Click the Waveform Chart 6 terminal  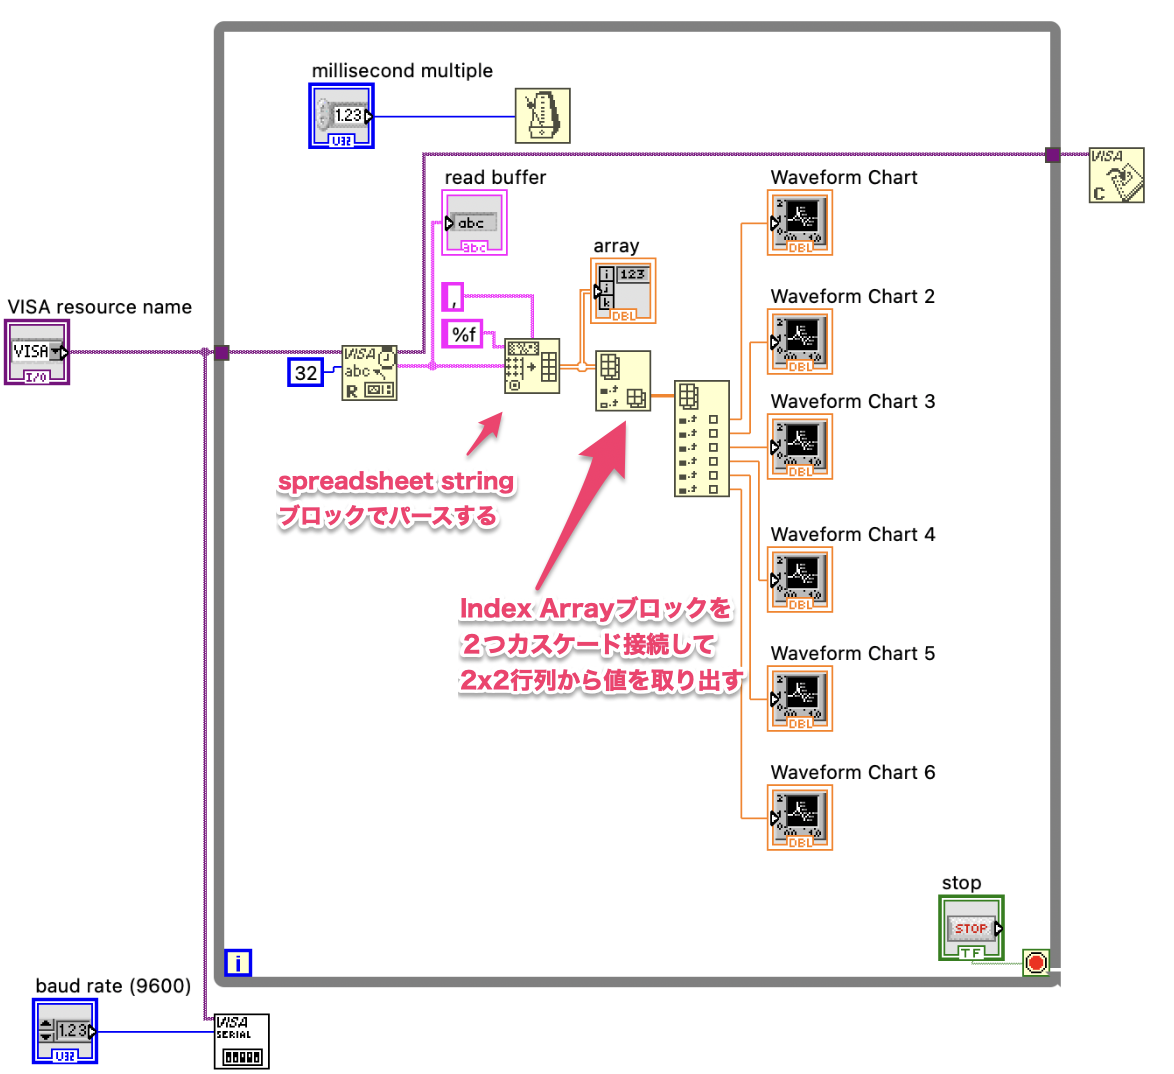(800, 817)
